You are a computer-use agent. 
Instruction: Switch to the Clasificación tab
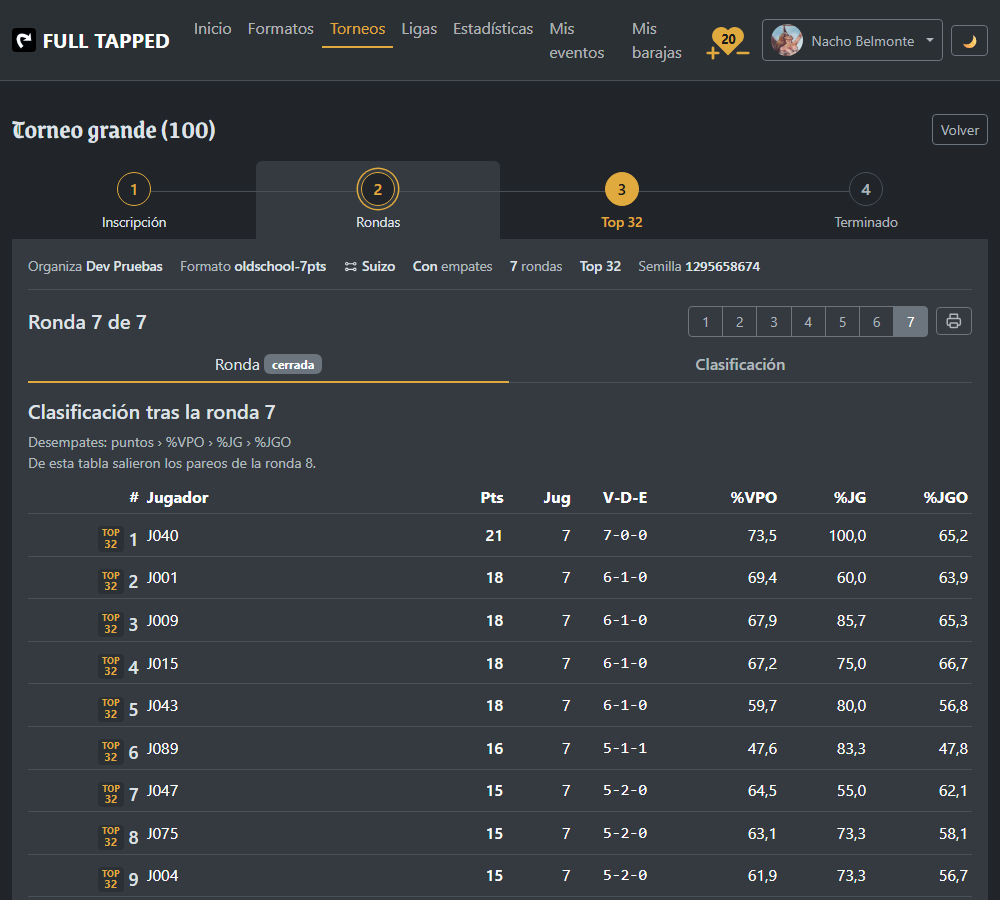pos(740,365)
